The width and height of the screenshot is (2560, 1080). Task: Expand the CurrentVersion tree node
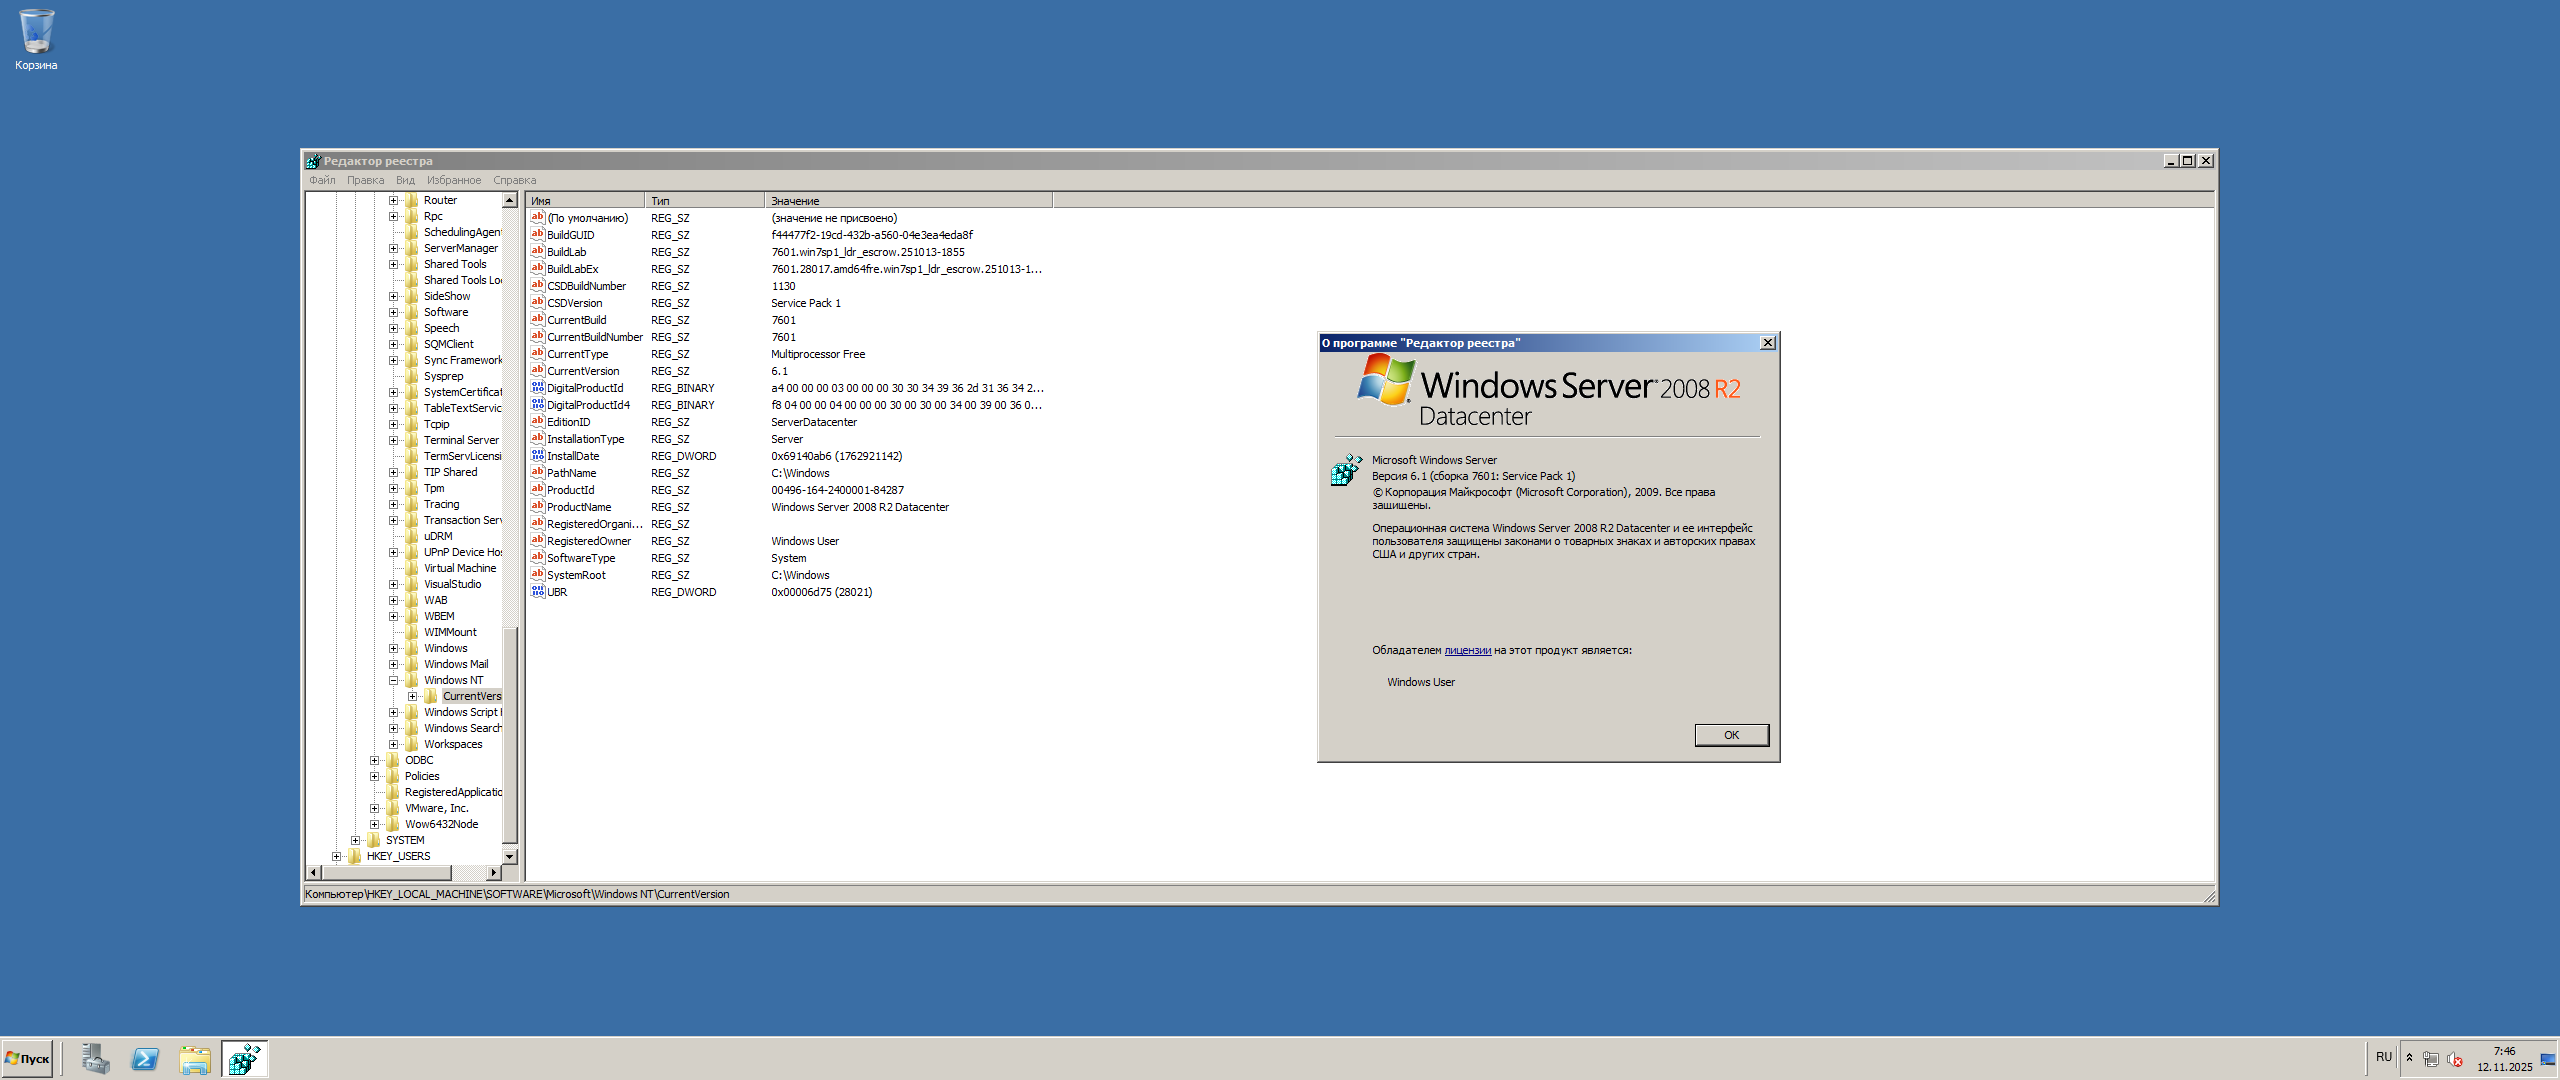pos(412,696)
